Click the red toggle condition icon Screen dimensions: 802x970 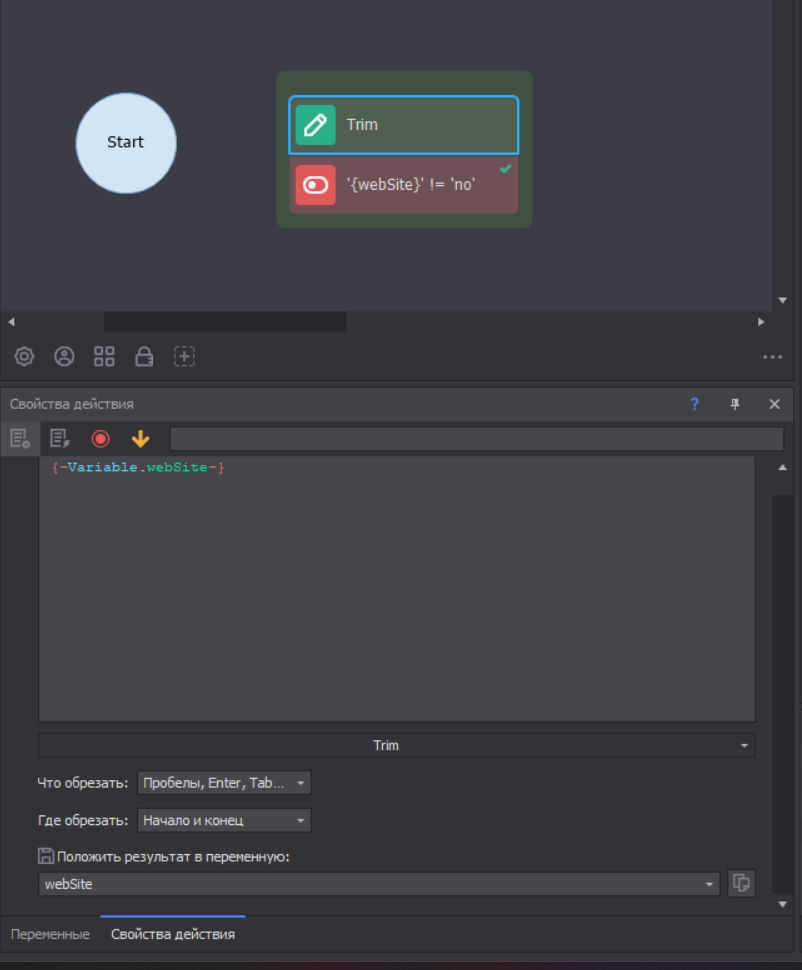(316, 184)
